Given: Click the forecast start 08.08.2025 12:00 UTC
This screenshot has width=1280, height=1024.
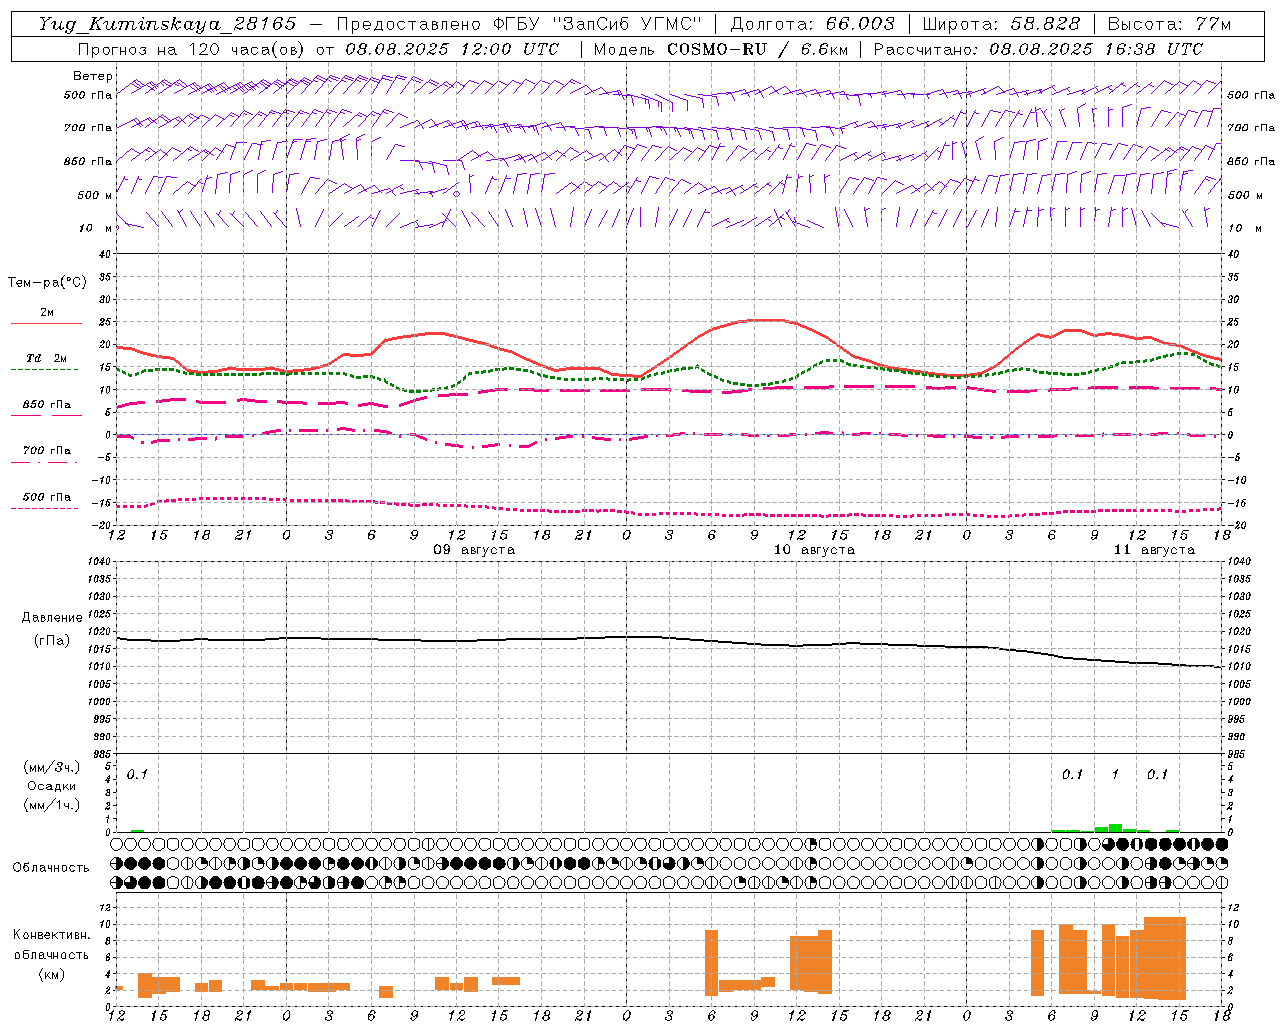Looking at the screenshot, I should 452,49.
